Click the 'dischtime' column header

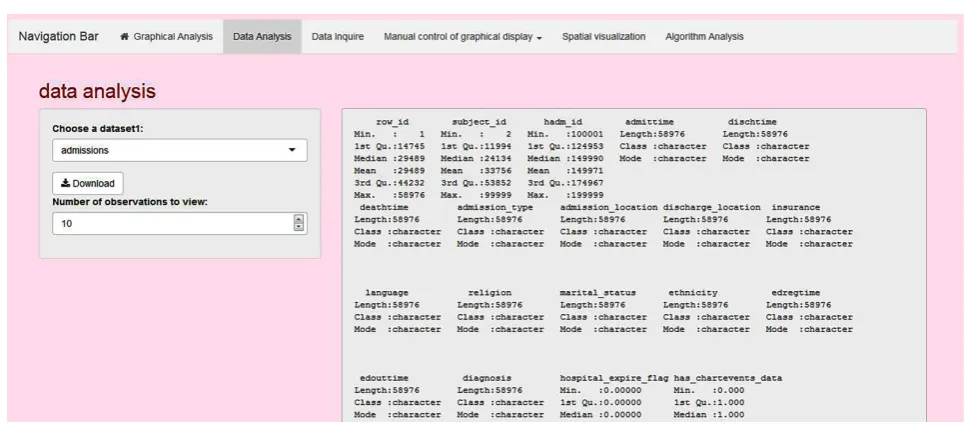tap(752, 122)
